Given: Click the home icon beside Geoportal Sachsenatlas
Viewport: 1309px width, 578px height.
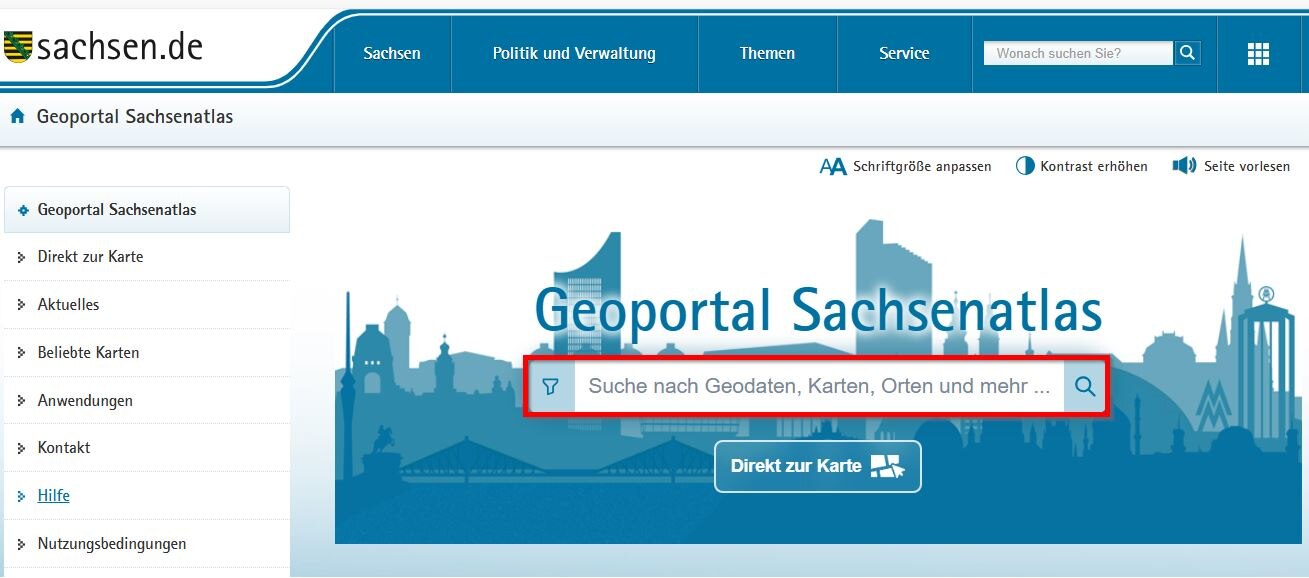Looking at the screenshot, I should click(17, 117).
